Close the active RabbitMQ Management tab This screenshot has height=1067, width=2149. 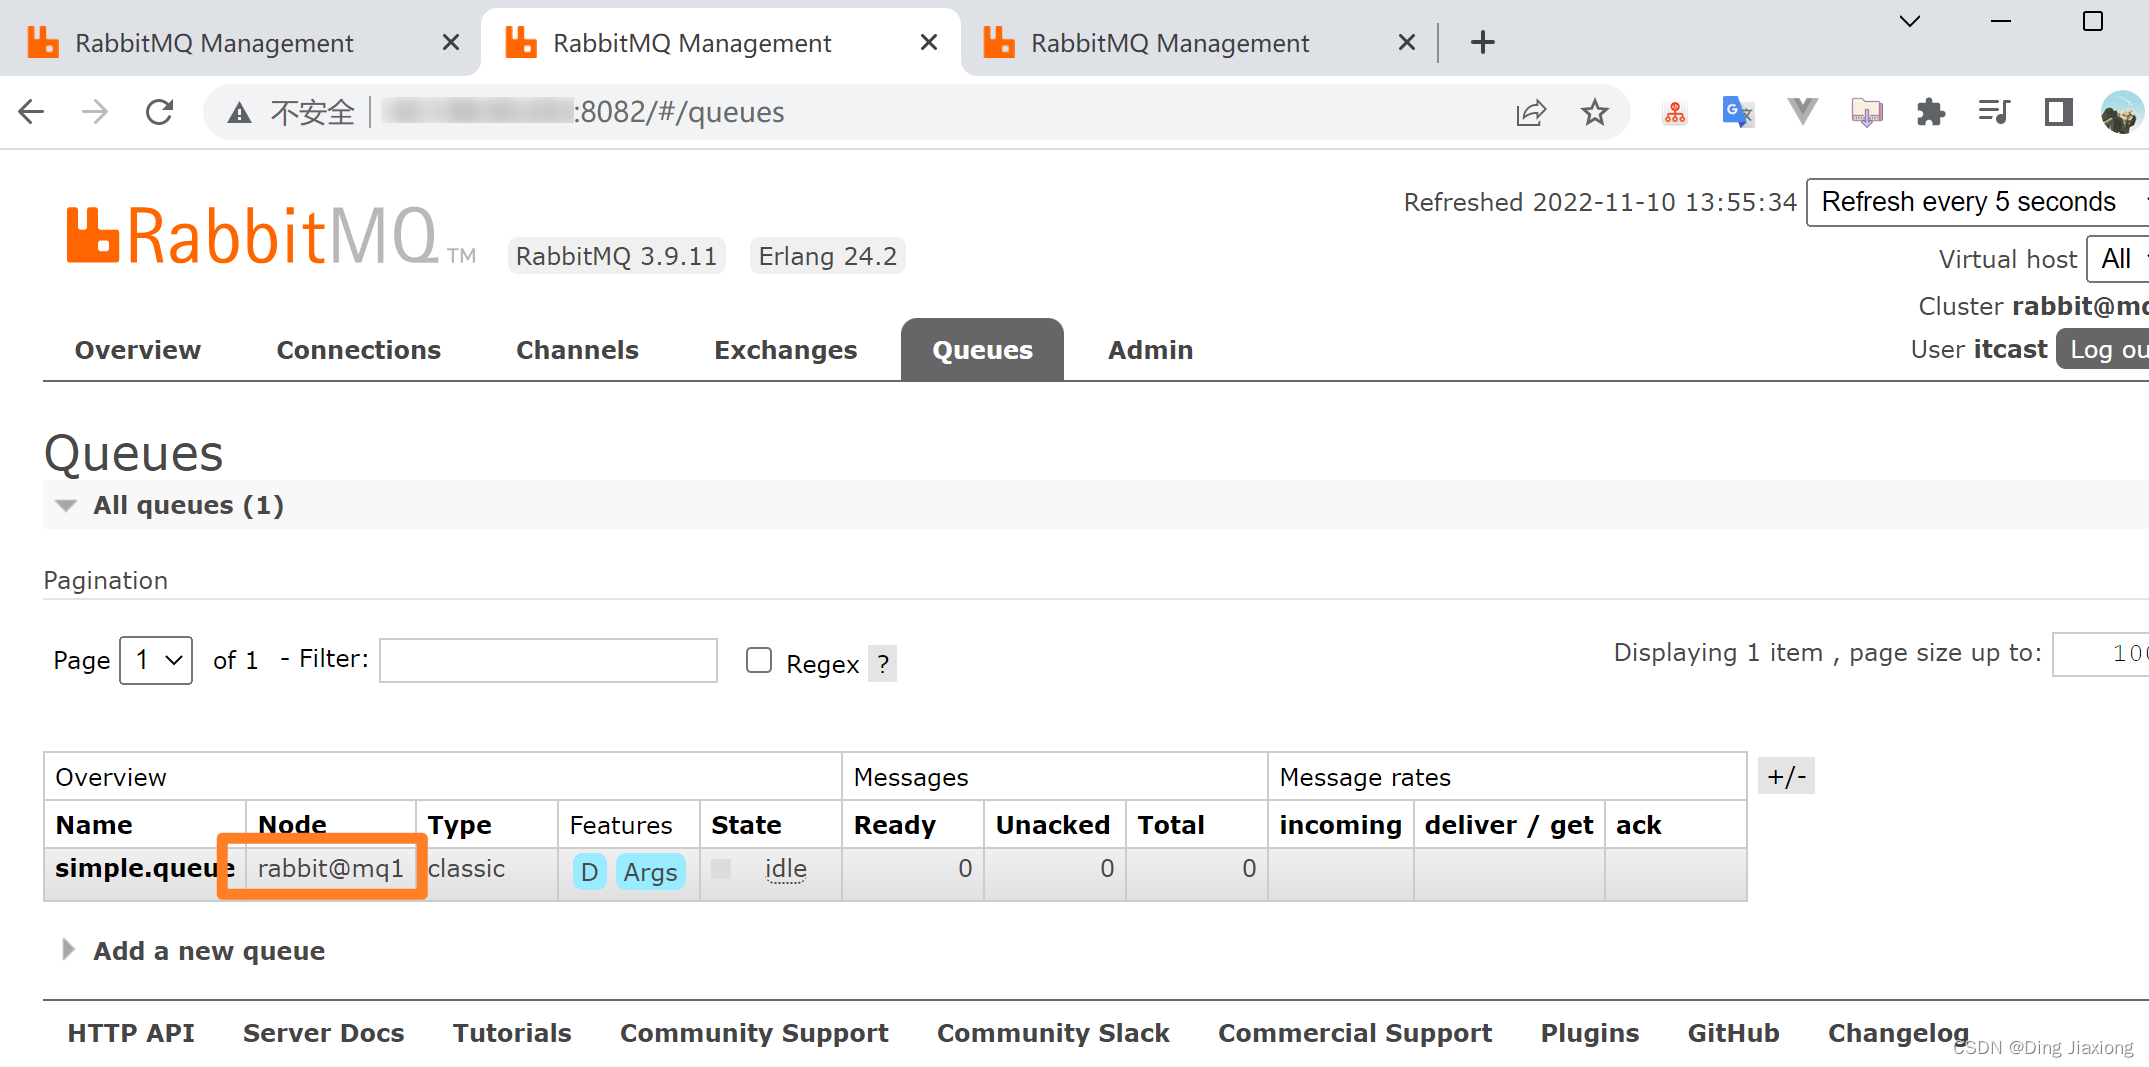click(x=929, y=42)
